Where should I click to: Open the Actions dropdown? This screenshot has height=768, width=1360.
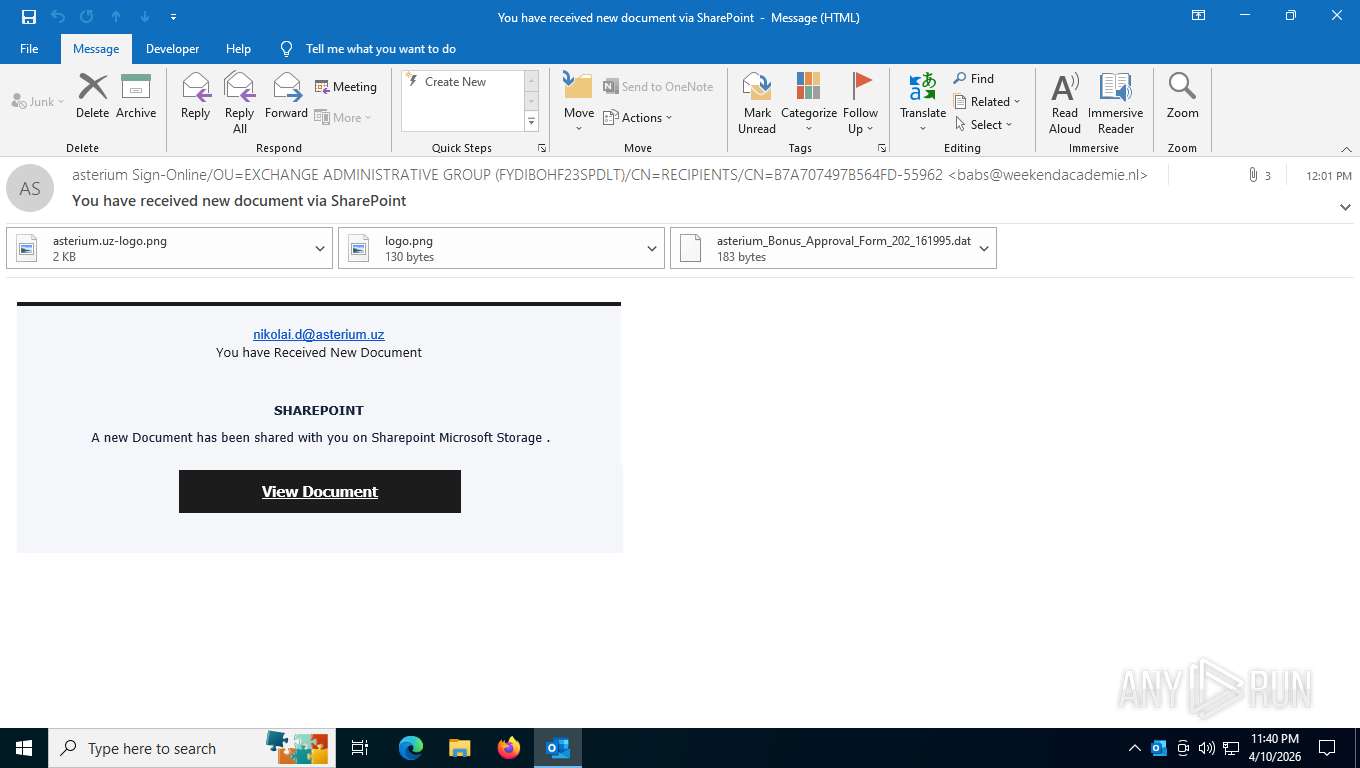pos(638,117)
